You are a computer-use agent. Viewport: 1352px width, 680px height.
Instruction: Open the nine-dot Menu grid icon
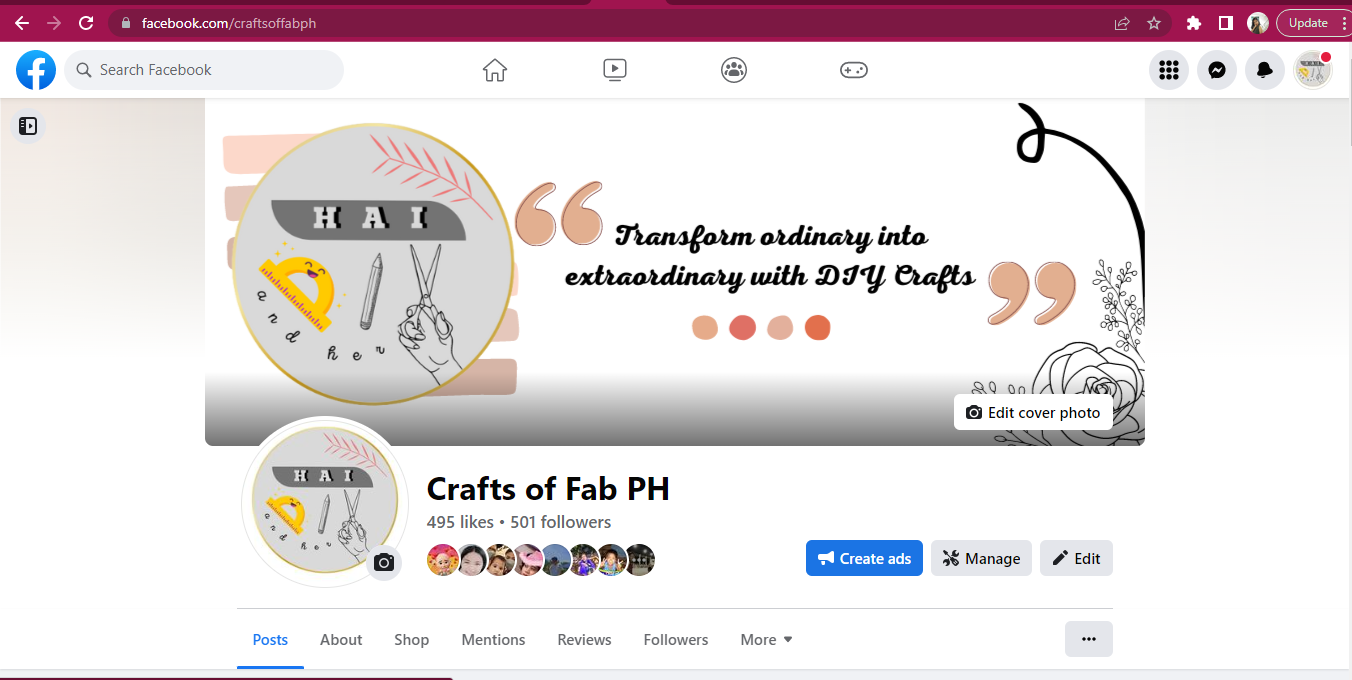pos(1169,70)
